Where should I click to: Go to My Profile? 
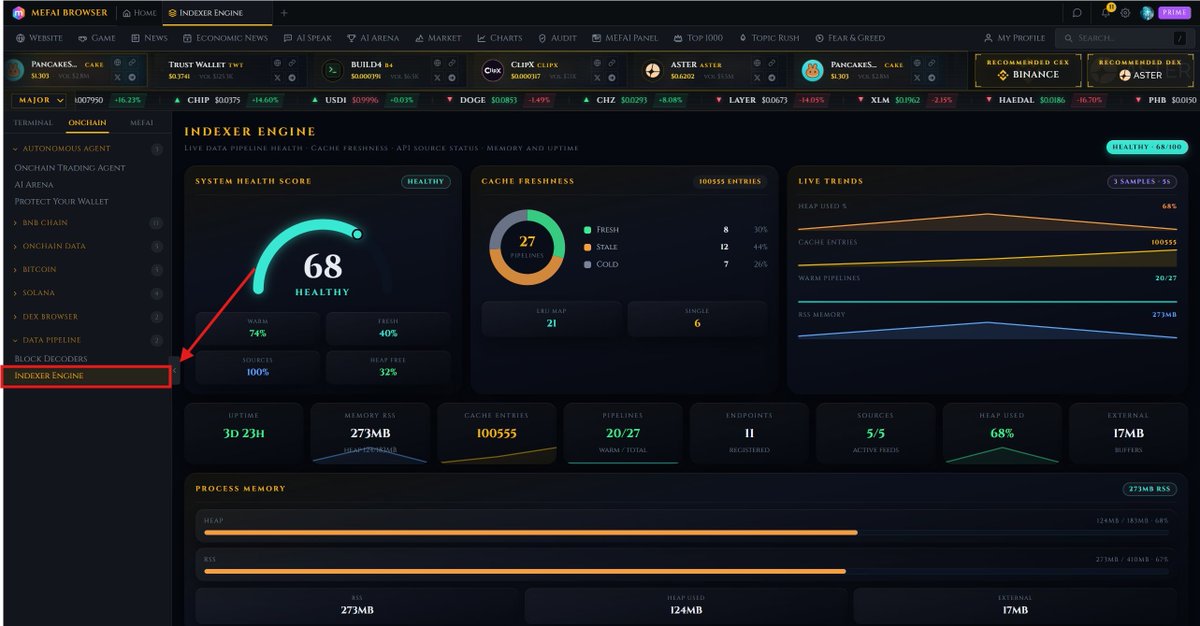pyautogui.click(x=1014, y=38)
